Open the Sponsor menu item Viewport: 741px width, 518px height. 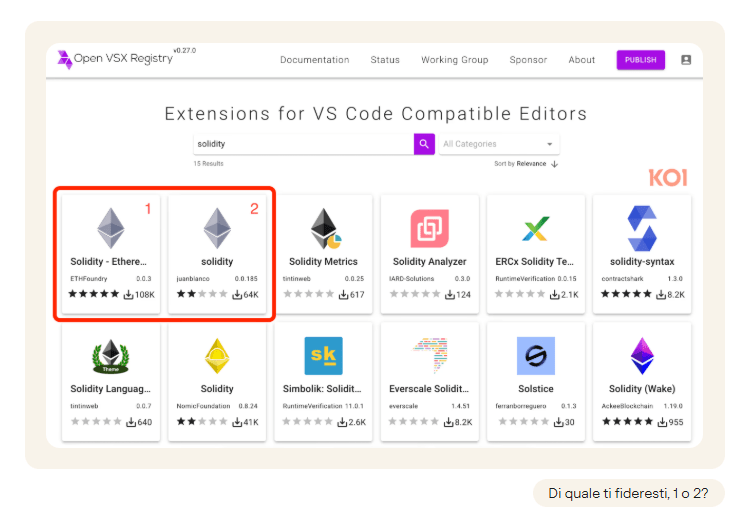coord(528,60)
